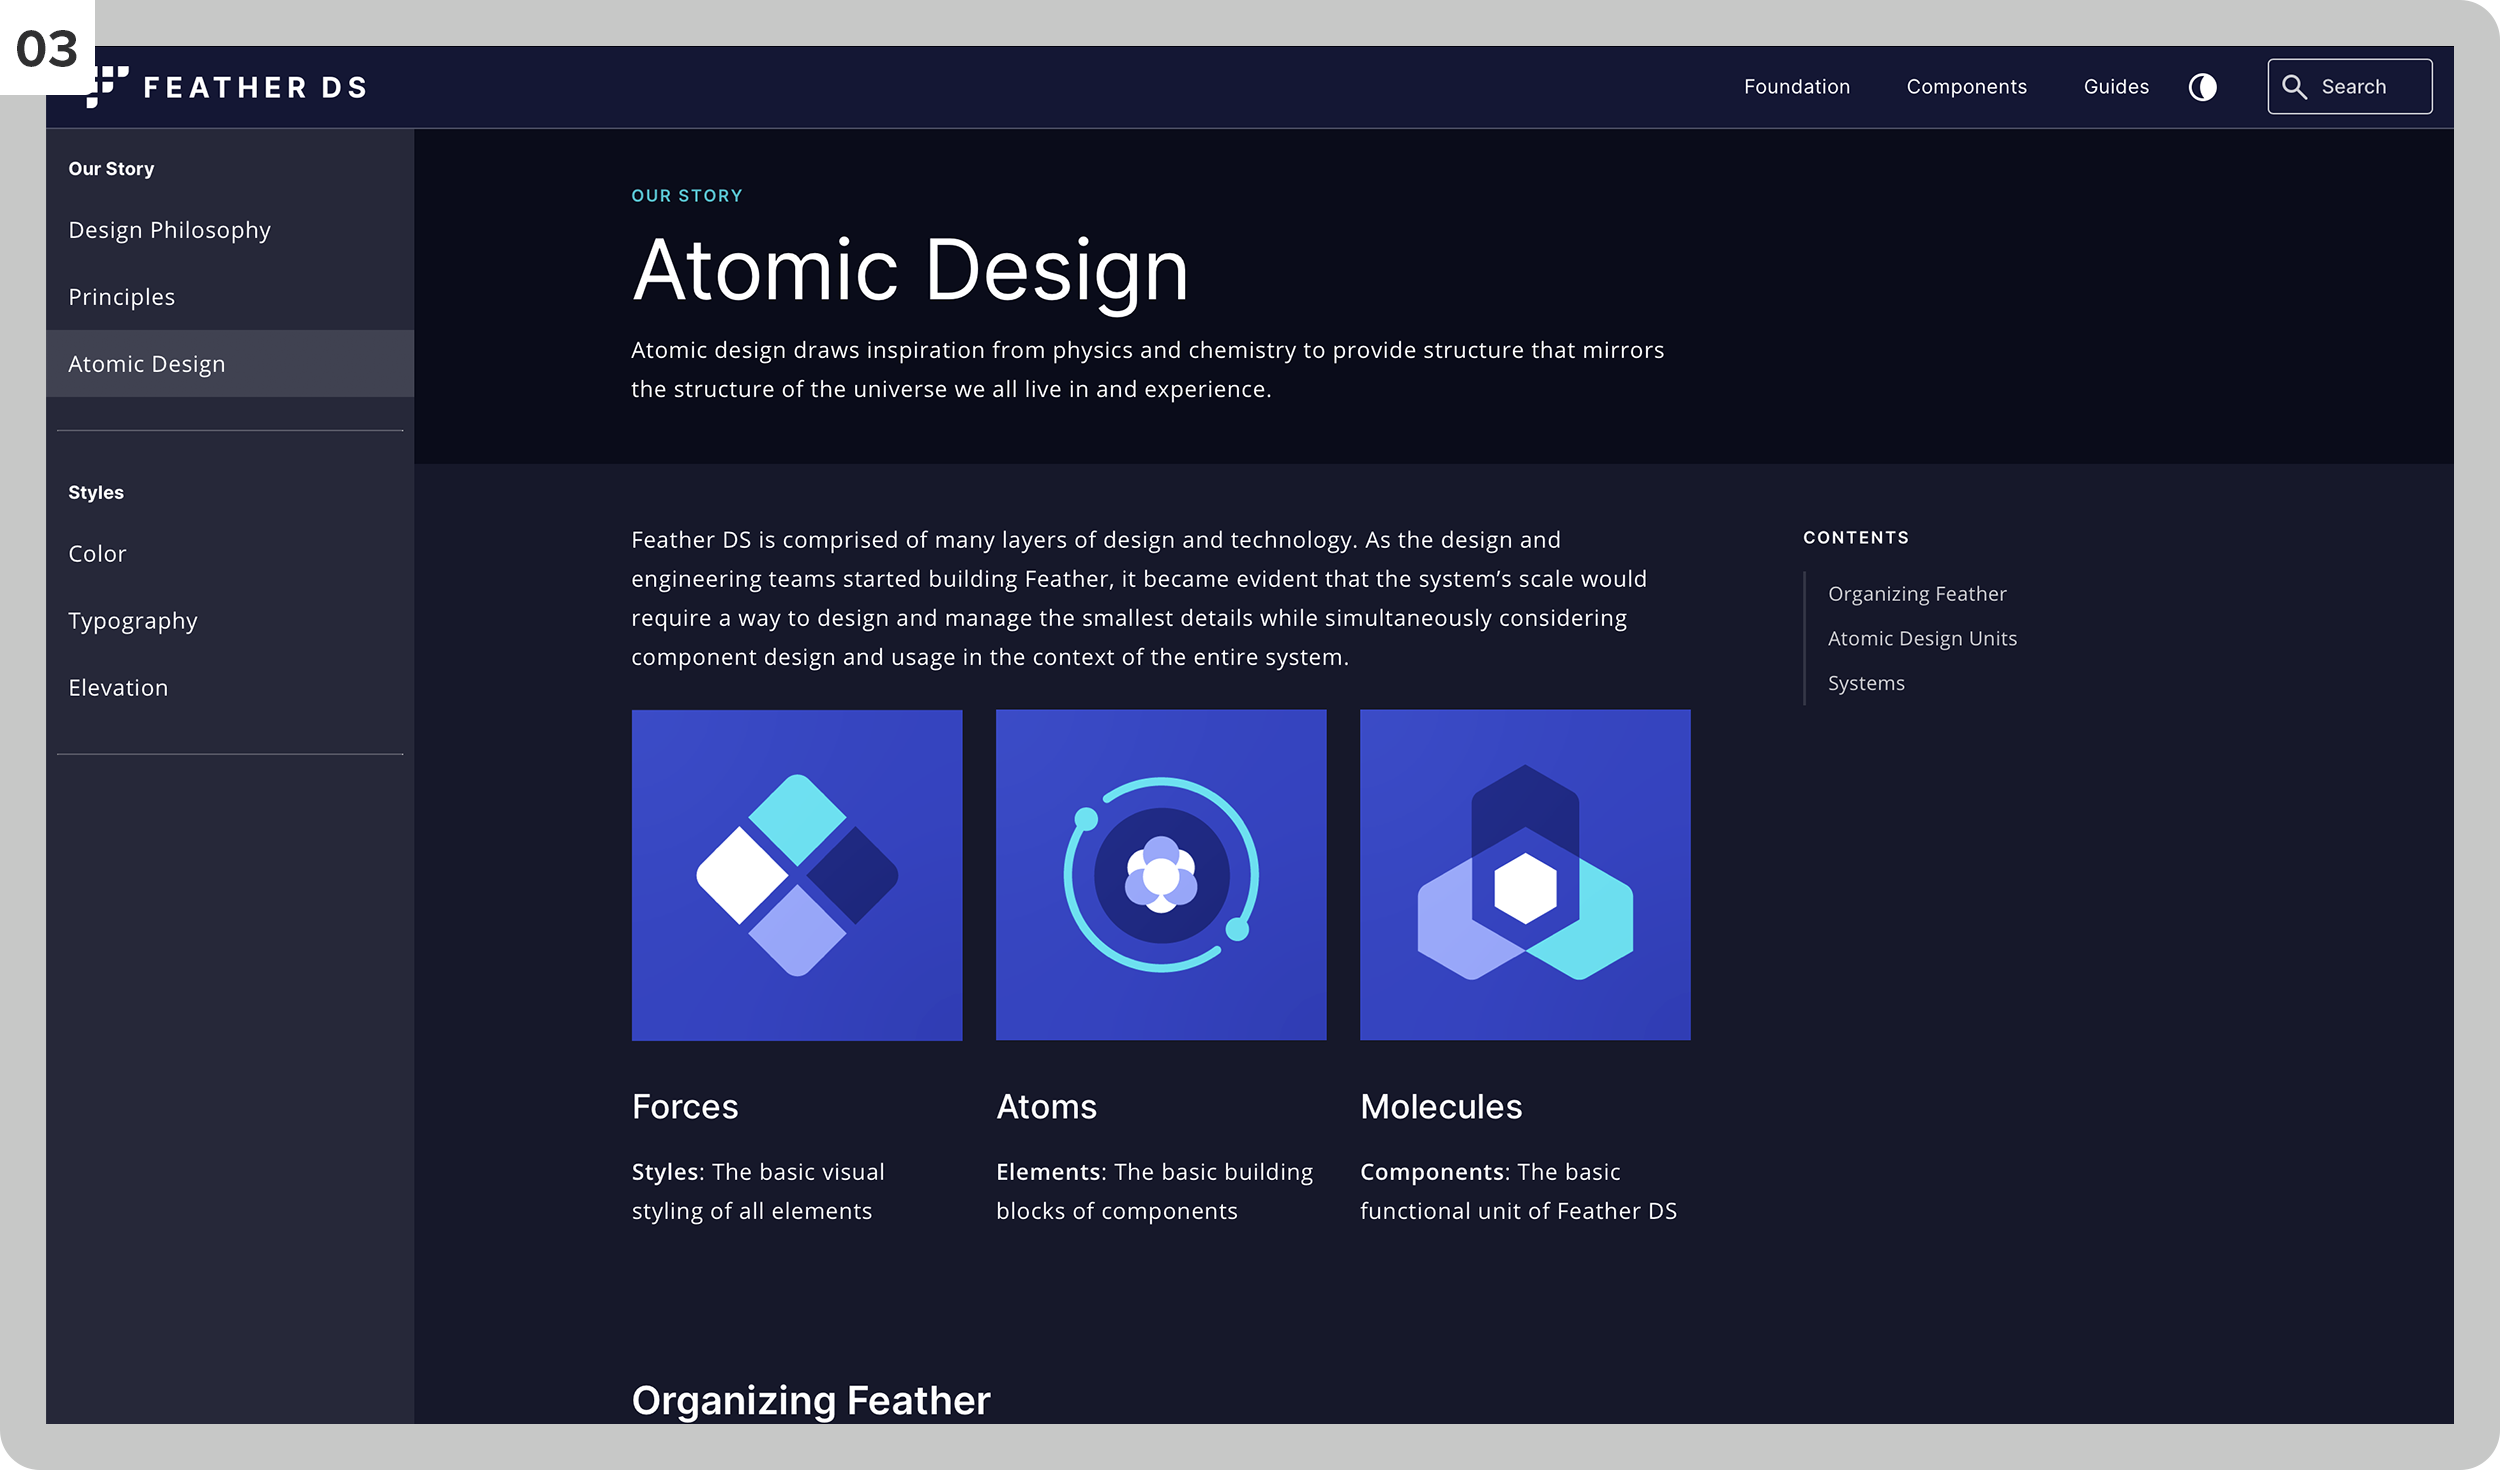Screen dimensions: 2500x1470
Task: Click the Molecules card title
Action: [1441, 1107]
